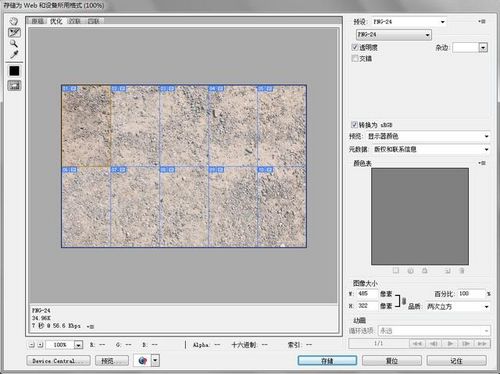
Task: Select the Eyedropper tool
Action: (x=14, y=54)
